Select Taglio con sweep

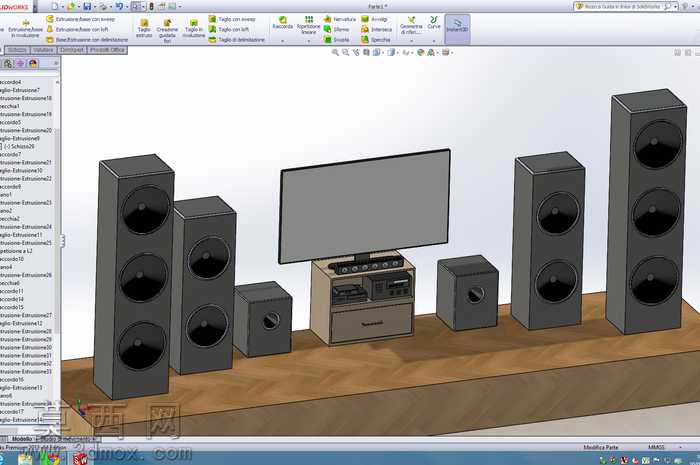[232, 19]
